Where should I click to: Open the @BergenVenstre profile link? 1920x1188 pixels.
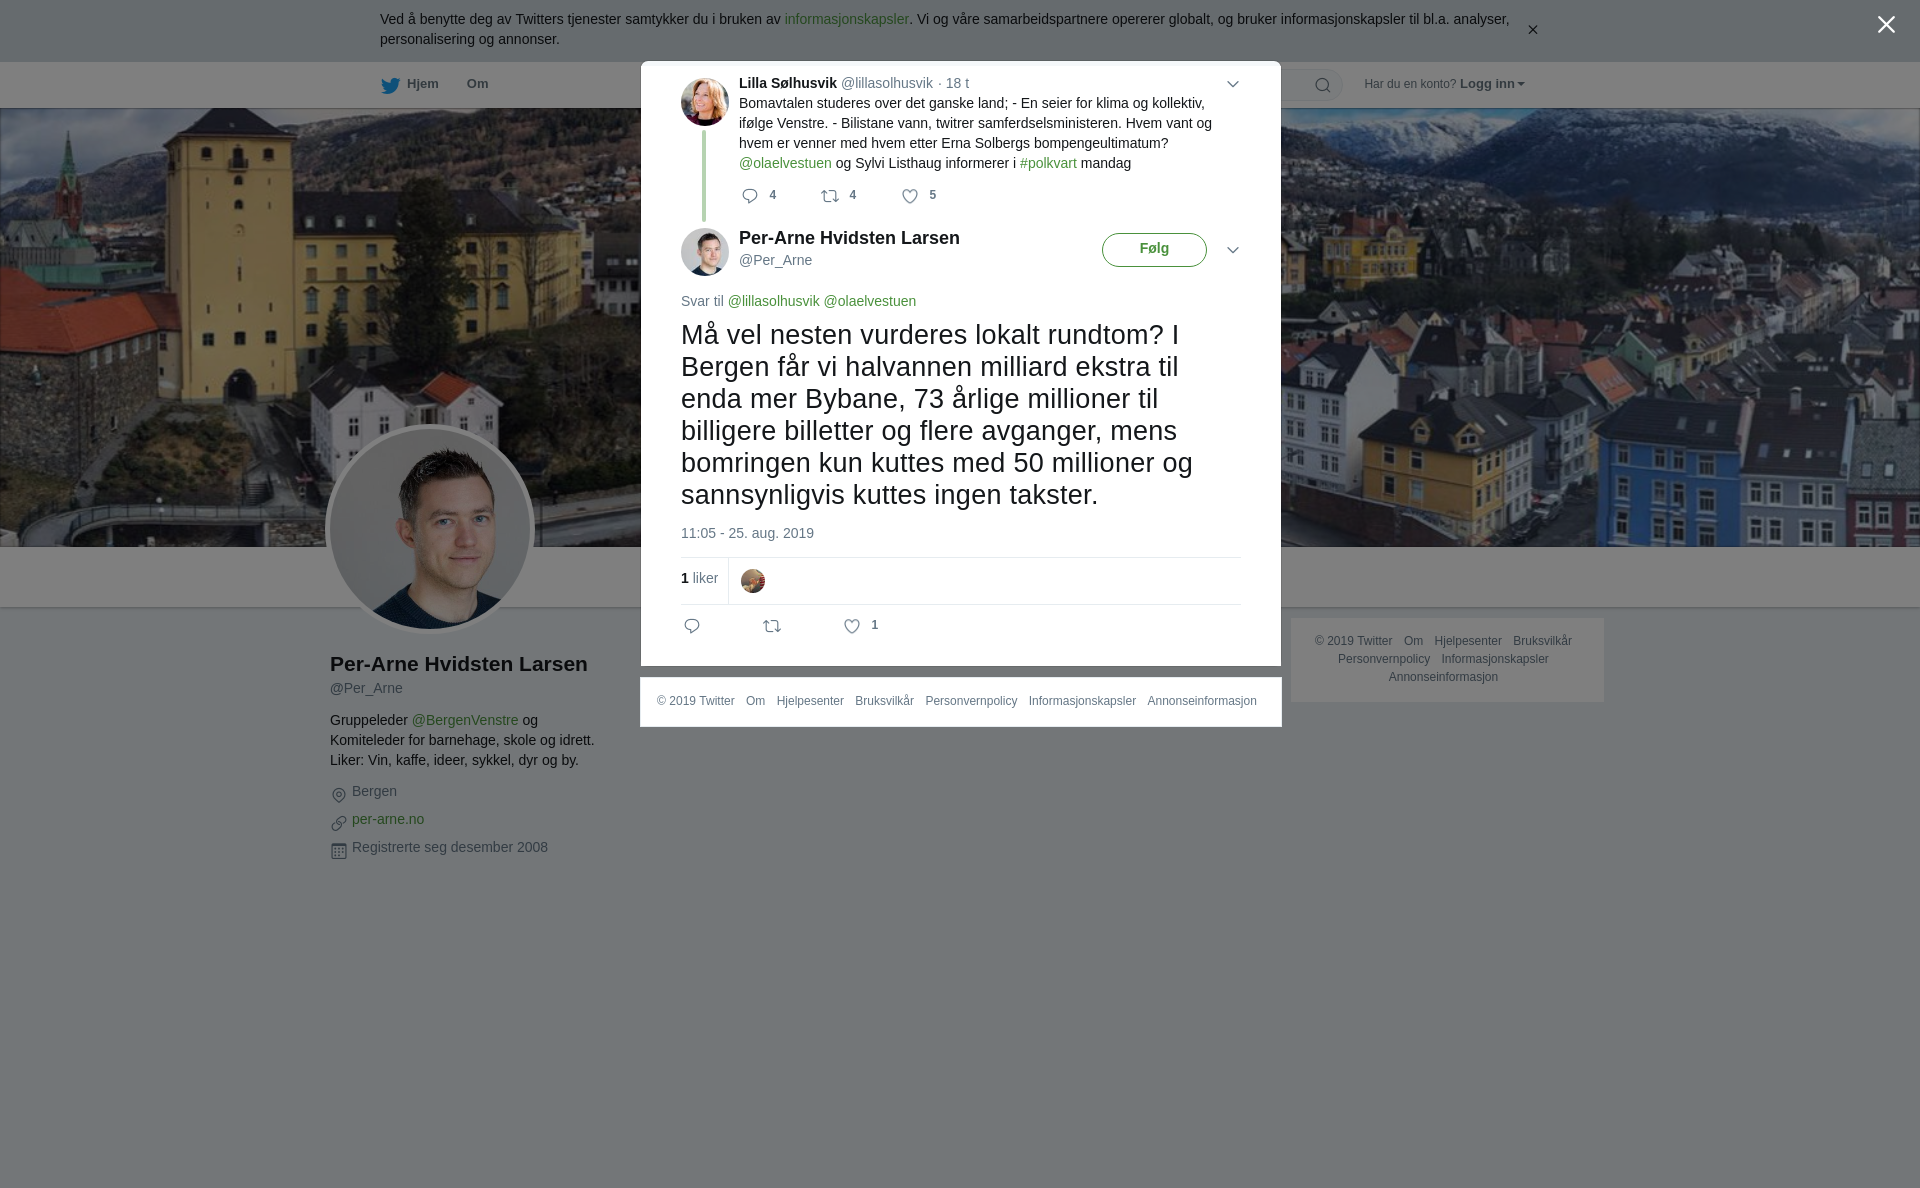tap(465, 720)
